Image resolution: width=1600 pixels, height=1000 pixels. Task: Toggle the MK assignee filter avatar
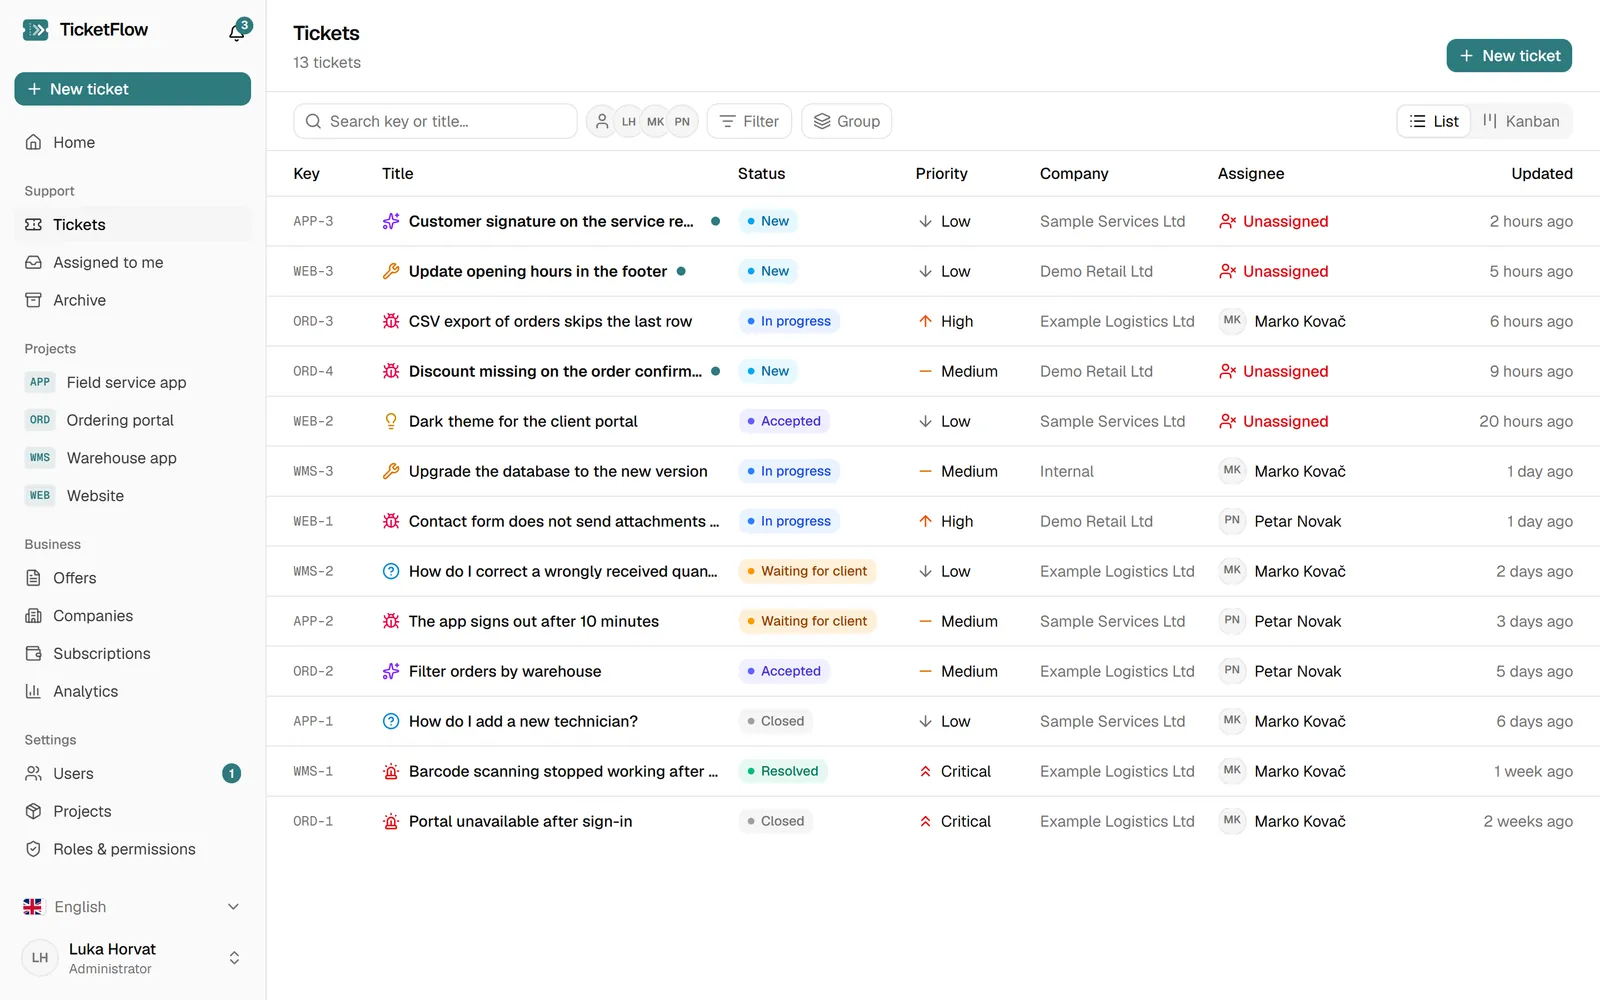point(655,121)
